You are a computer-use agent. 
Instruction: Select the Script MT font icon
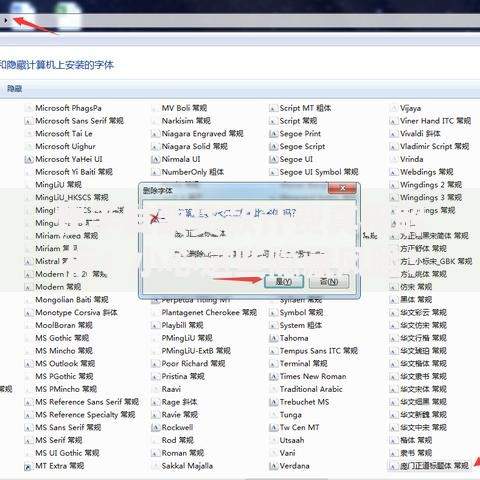(273, 108)
